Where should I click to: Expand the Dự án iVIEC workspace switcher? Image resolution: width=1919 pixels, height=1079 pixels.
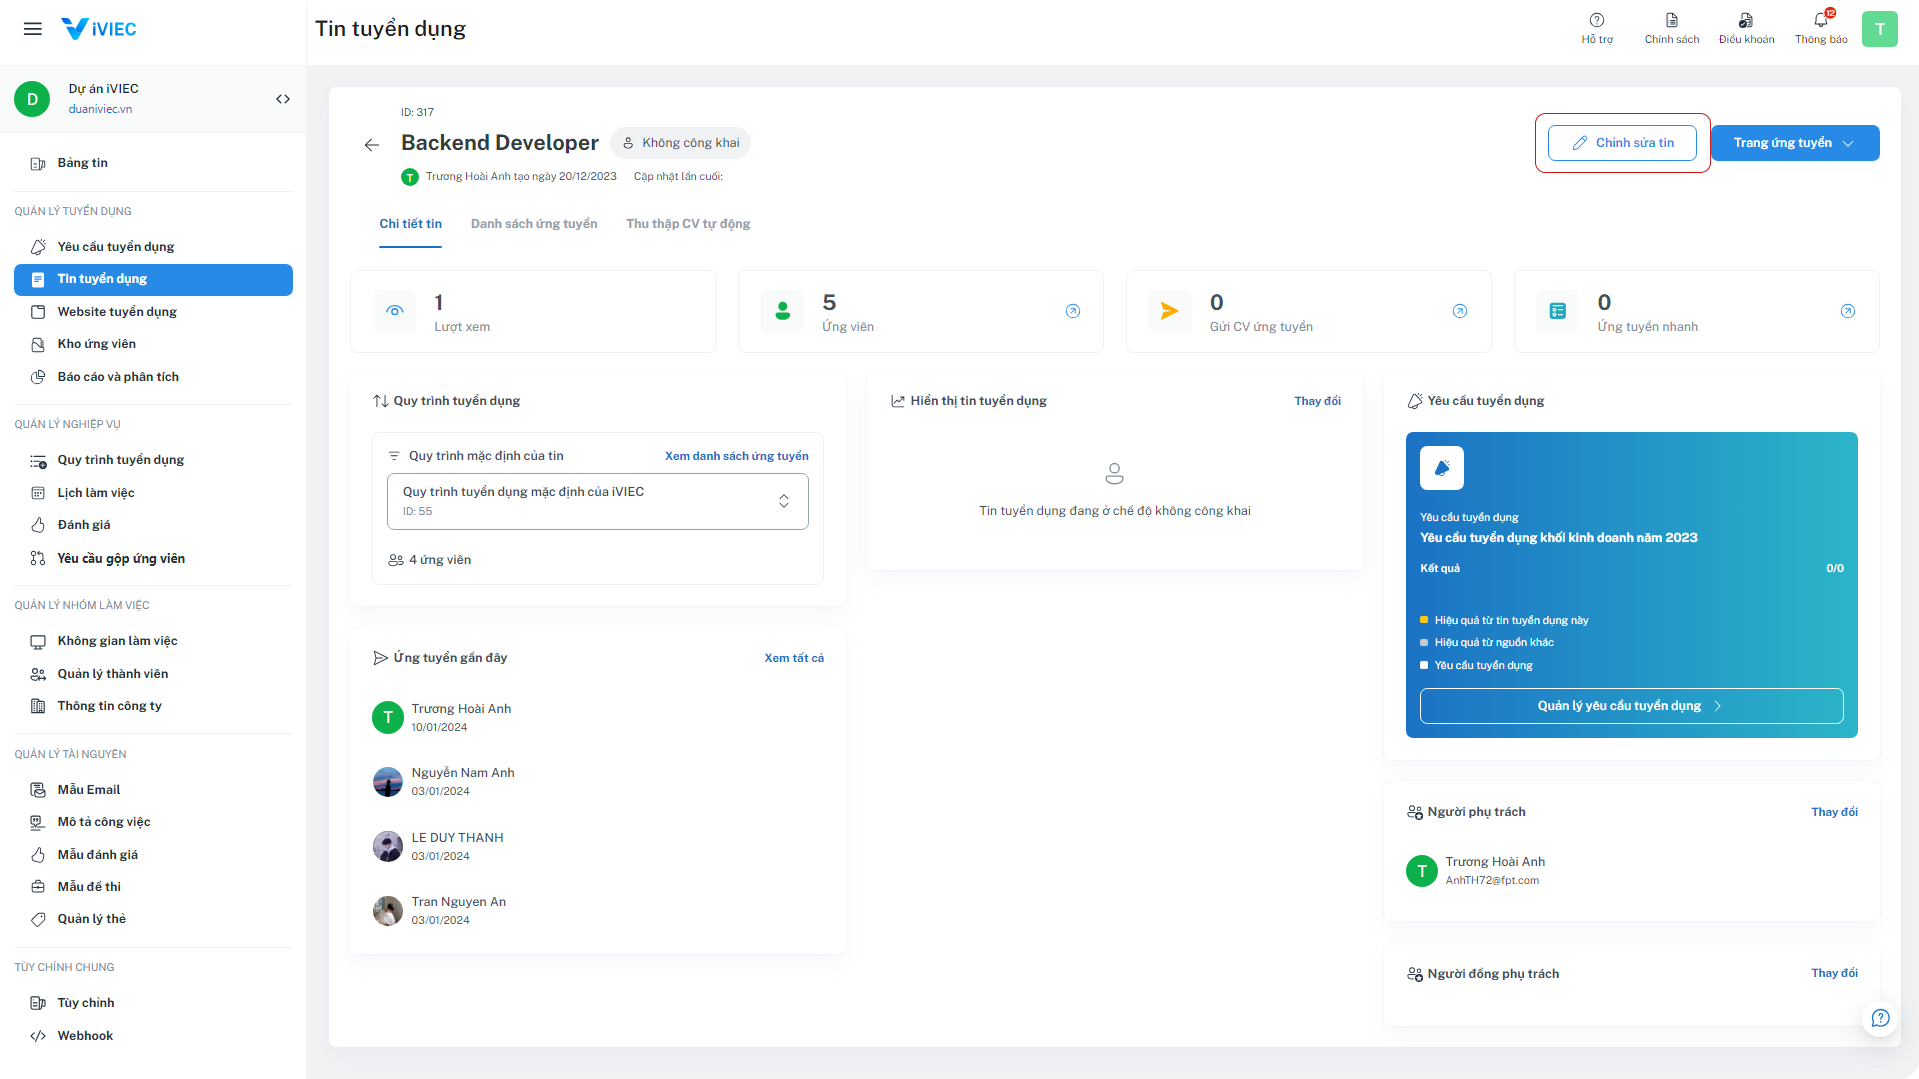click(x=283, y=99)
